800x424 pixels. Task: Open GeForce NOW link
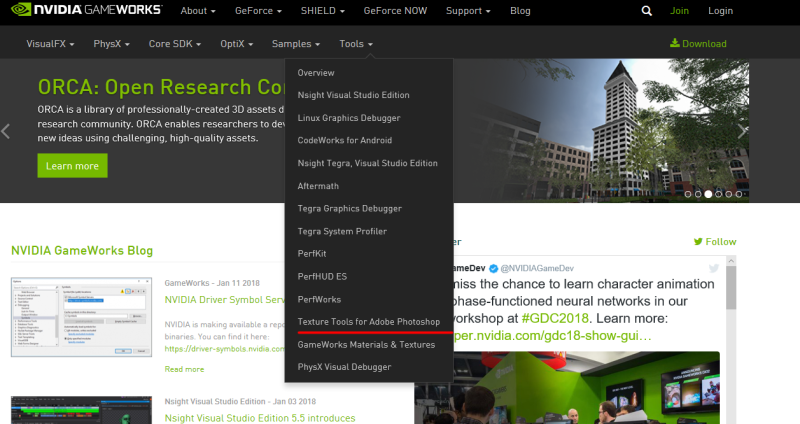click(x=395, y=11)
